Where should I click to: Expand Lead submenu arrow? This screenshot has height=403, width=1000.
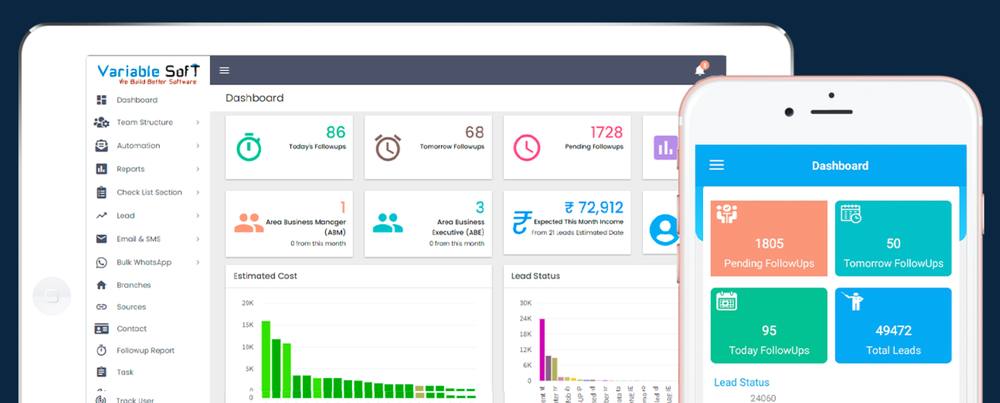pyautogui.click(x=198, y=216)
